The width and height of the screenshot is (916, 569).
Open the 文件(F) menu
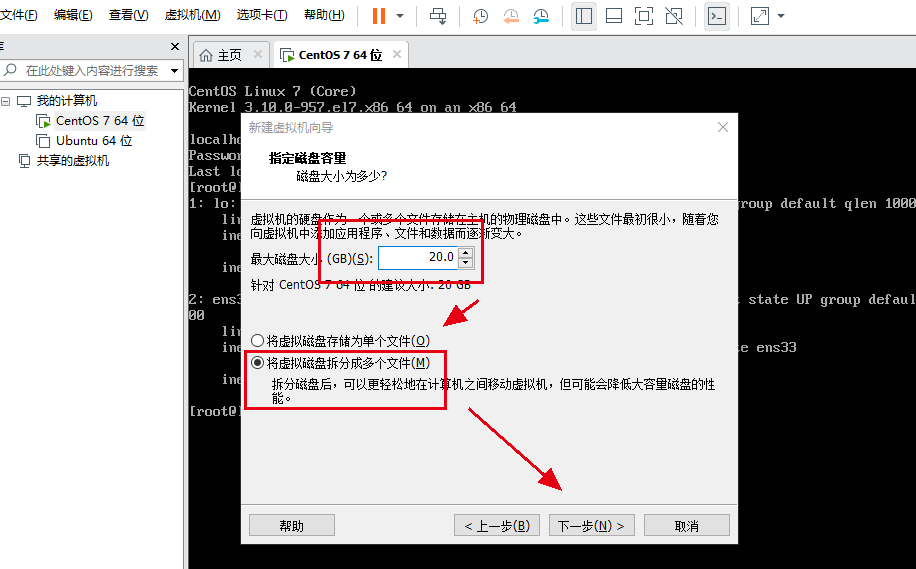point(19,15)
